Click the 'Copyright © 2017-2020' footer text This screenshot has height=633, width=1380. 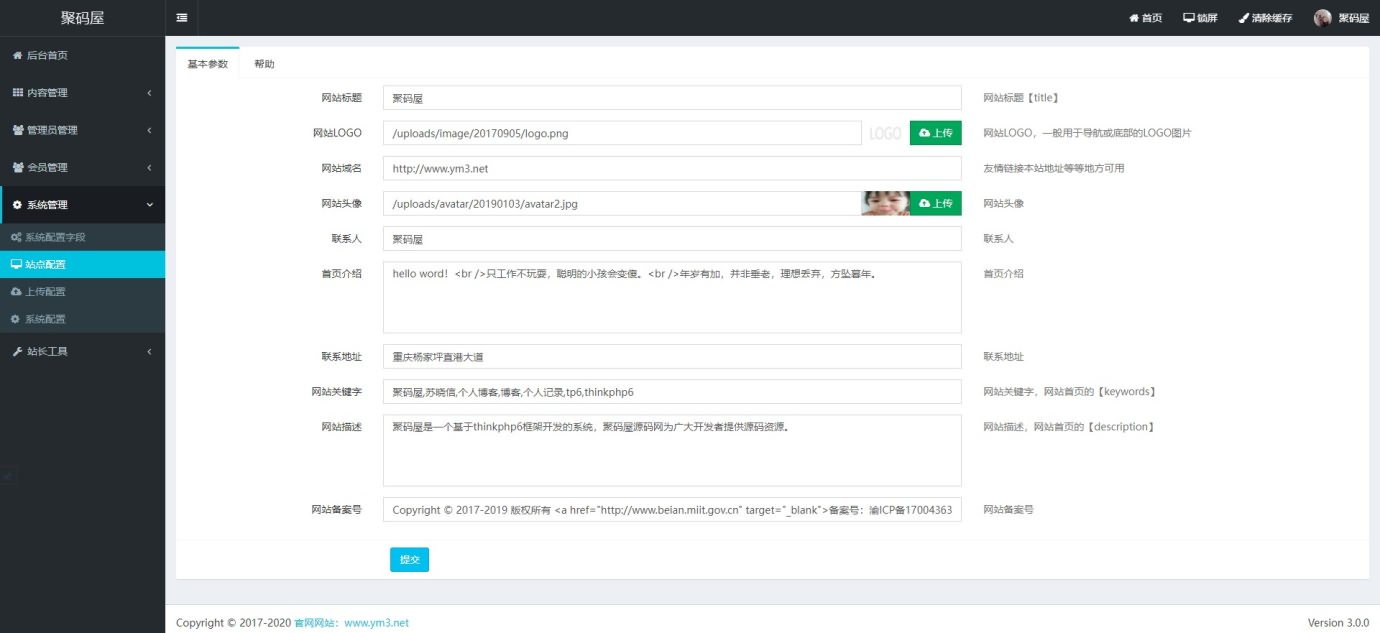[233, 622]
